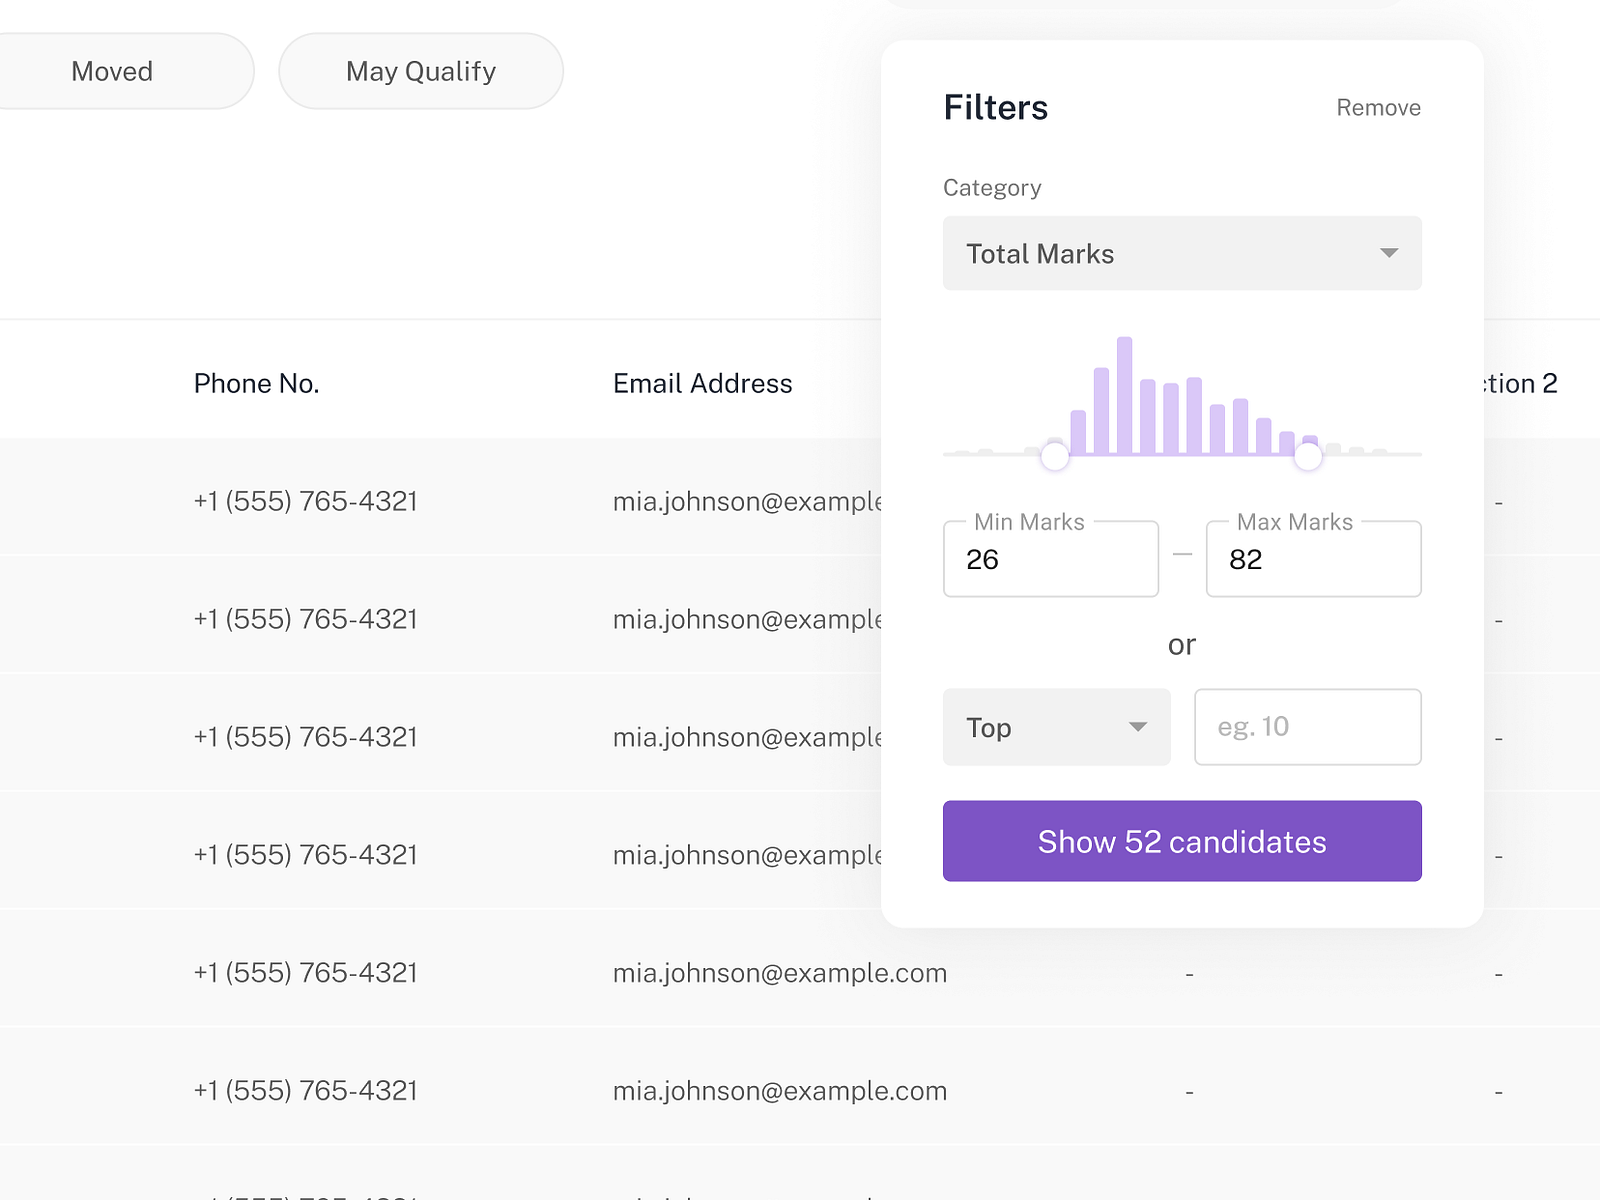Select the May Qualify filter chip
Image resolution: width=1600 pixels, height=1200 pixels.
pos(420,70)
